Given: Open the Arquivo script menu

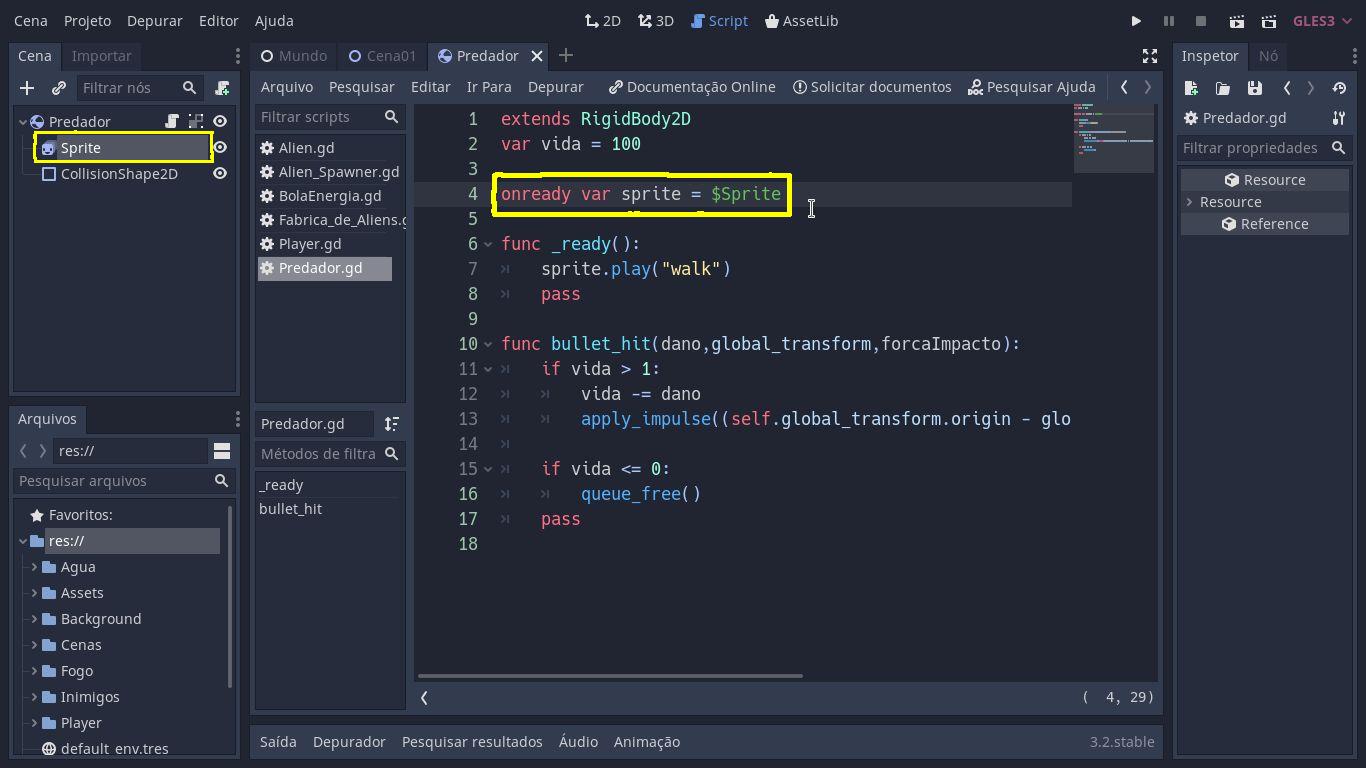Looking at the screenshot, I should 287,87.
